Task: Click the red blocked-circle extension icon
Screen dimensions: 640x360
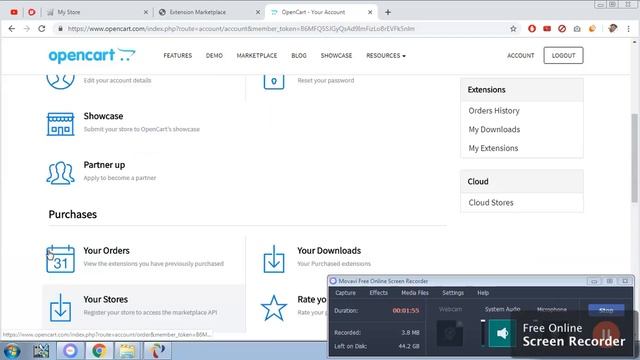Action: (562, 29)
